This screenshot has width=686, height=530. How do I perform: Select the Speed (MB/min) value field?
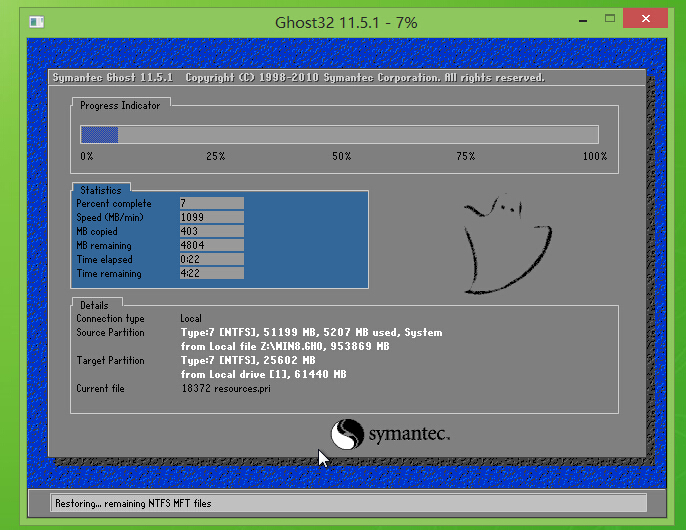[x=211, y=217]
